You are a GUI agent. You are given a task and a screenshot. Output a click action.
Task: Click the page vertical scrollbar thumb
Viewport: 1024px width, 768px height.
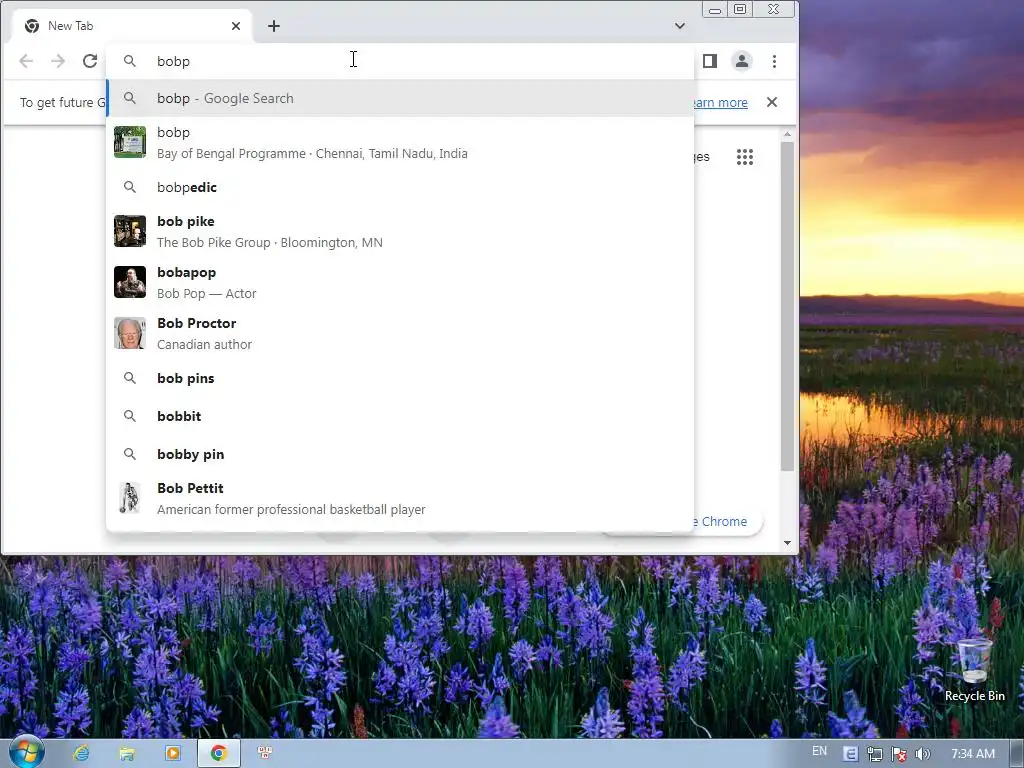pyautogui.click(x=787, y=306)
